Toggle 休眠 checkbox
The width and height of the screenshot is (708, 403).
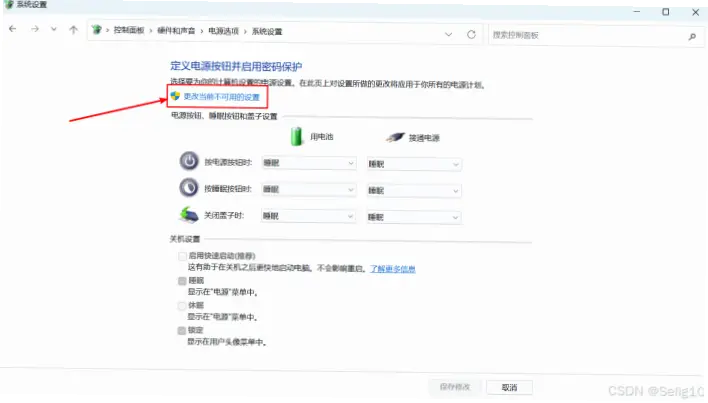182,306
